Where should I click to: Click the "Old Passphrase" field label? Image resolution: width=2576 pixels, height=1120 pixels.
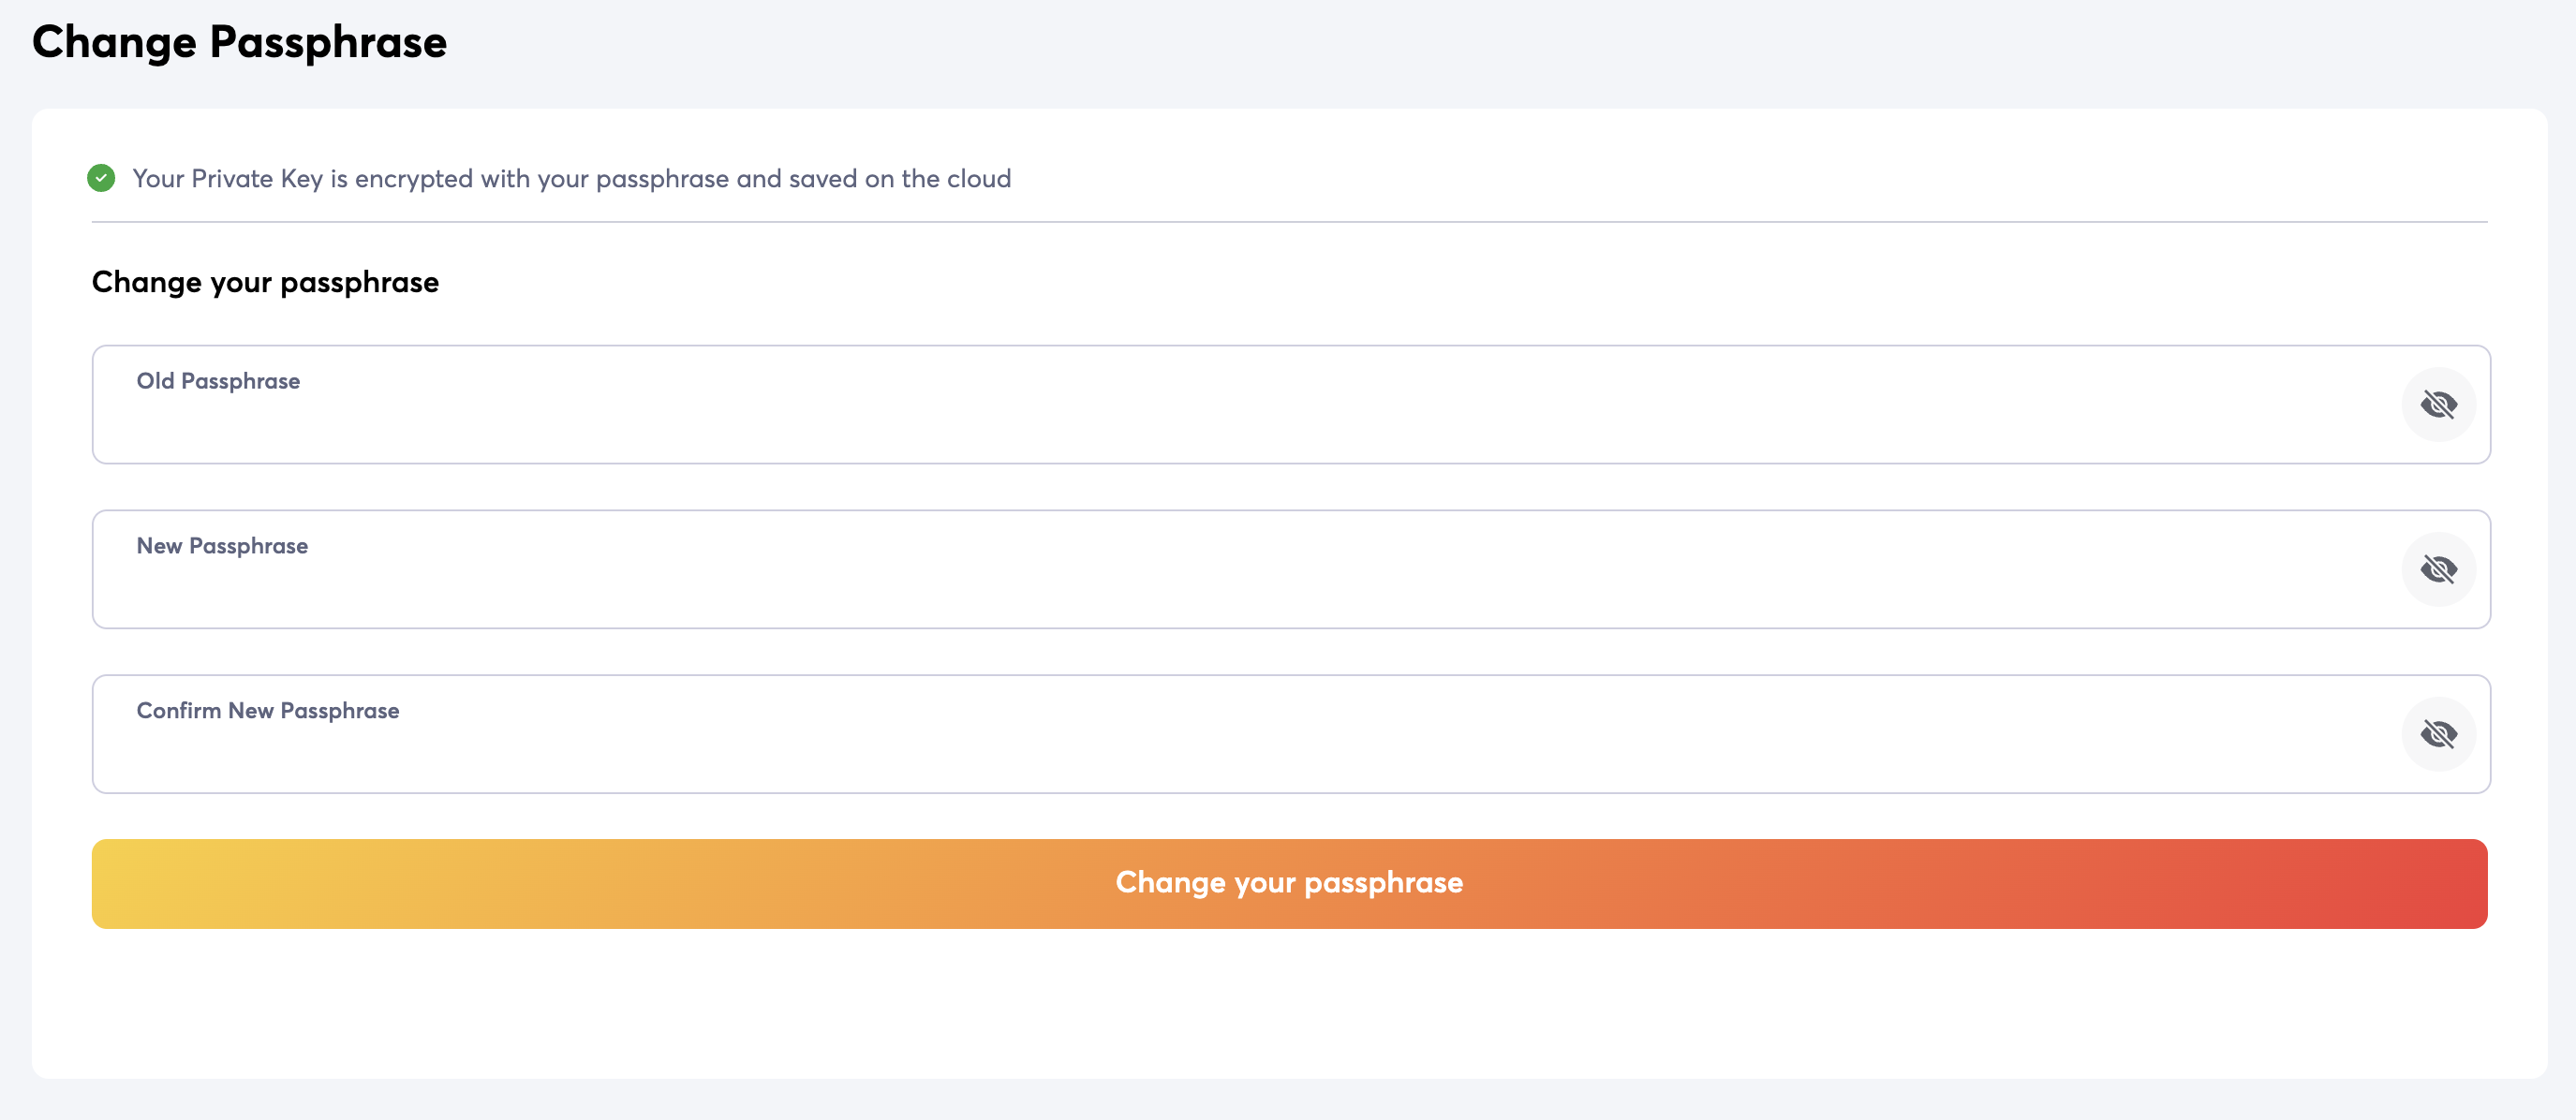tap(218, 381)
